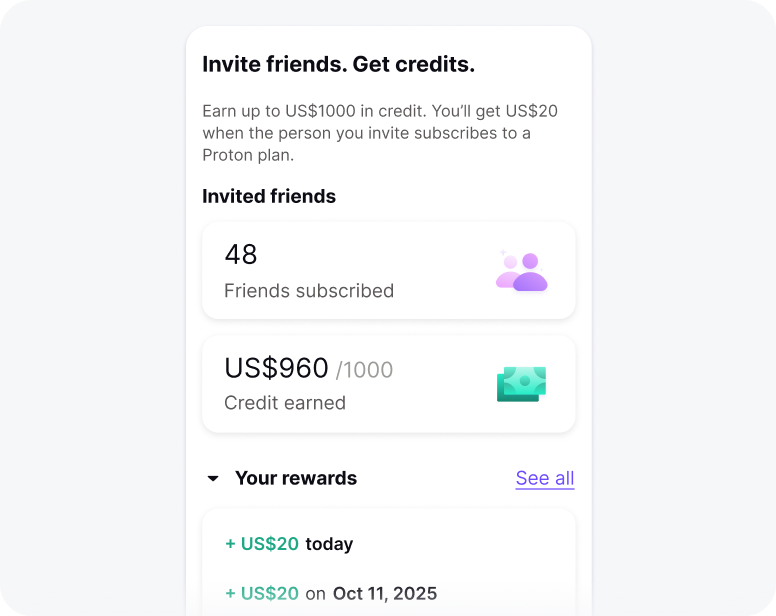Click the word on before the date
This screenshot has height=616, width=776.
pyautogui.click(x=316, y=594)
